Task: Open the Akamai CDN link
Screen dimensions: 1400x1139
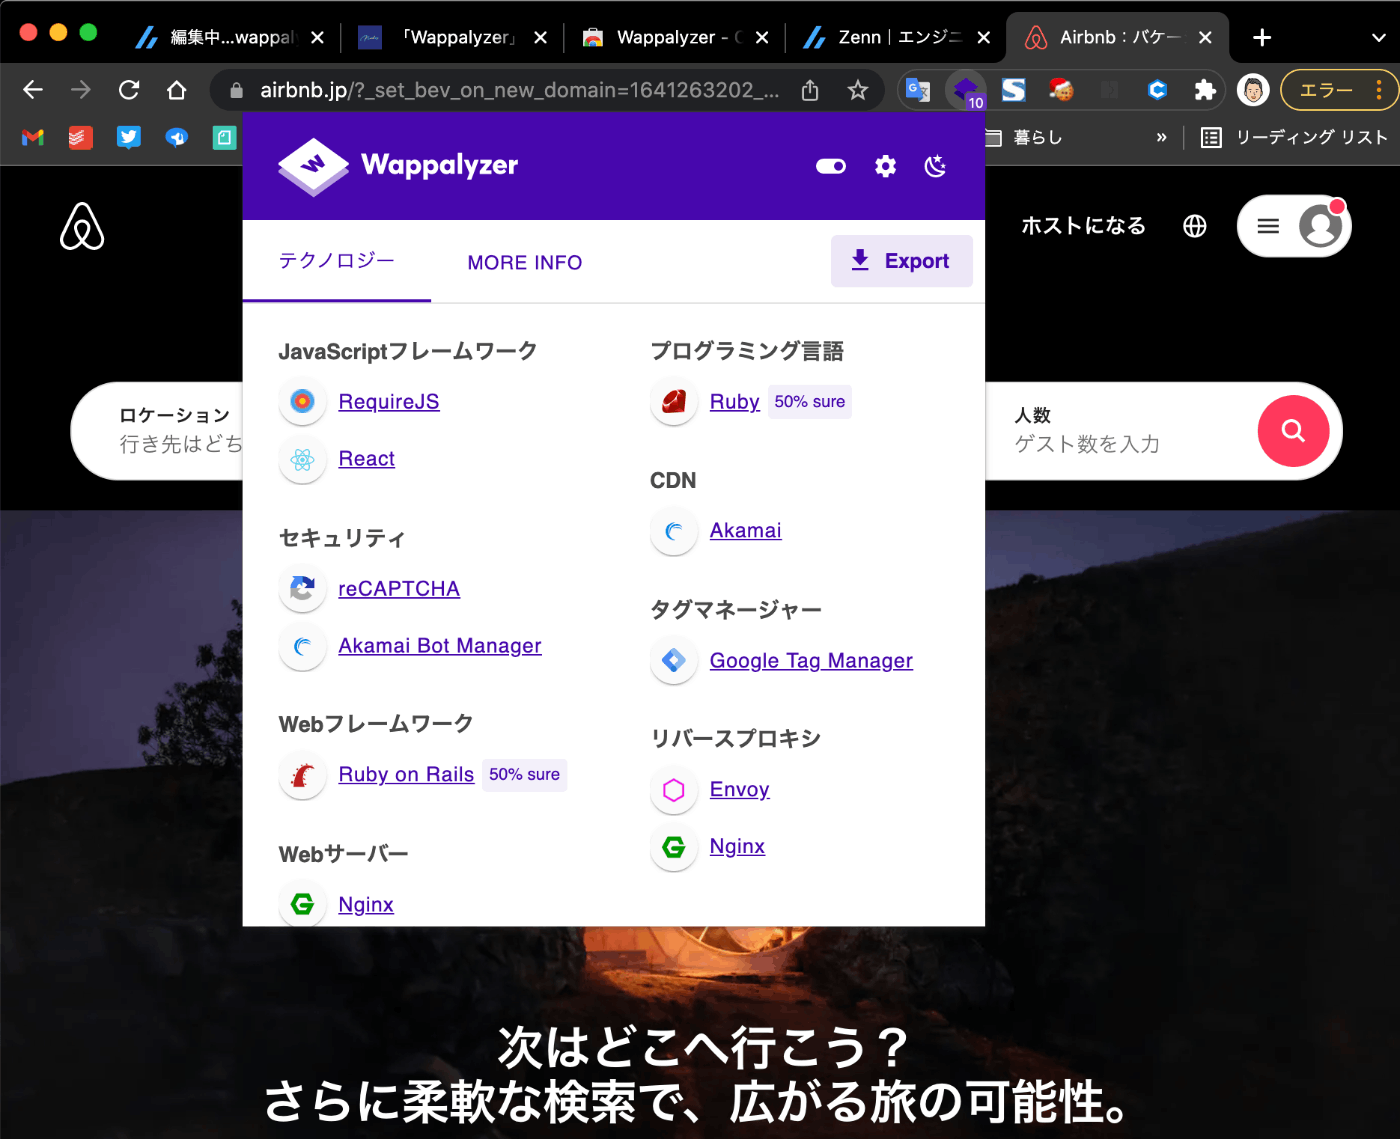Action: click(x=745, y=530)
